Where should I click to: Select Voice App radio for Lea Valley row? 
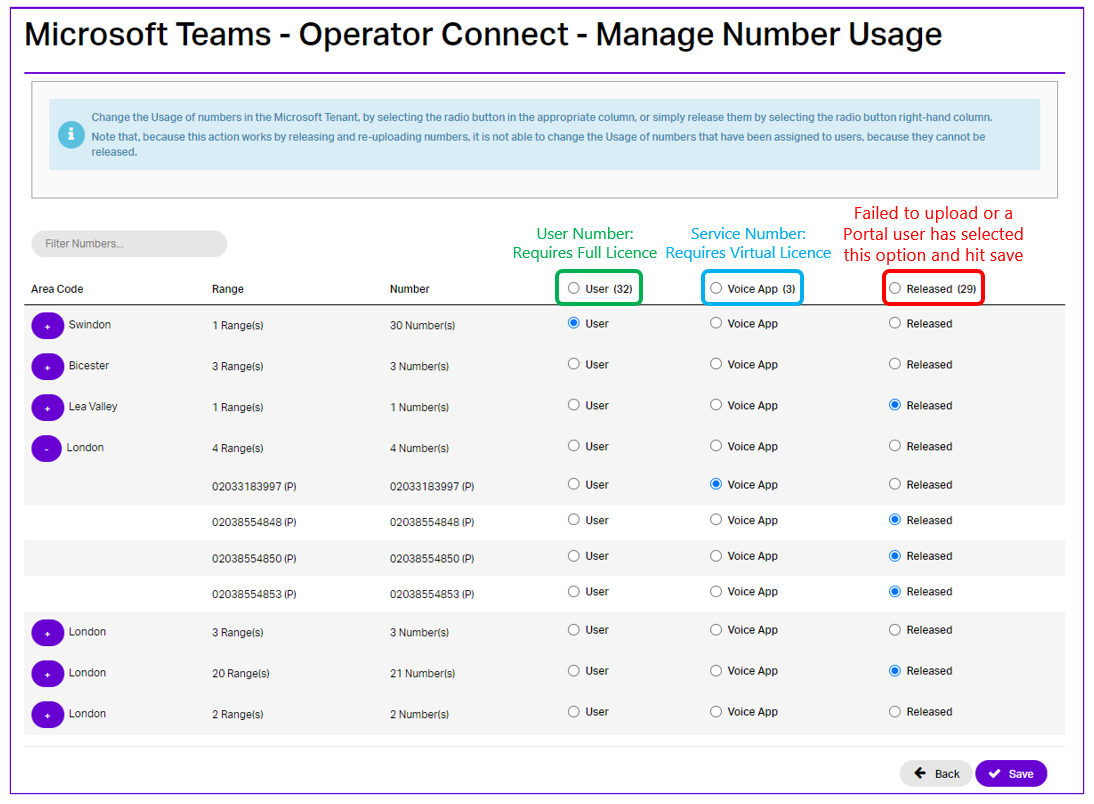[x=716, y=405]
